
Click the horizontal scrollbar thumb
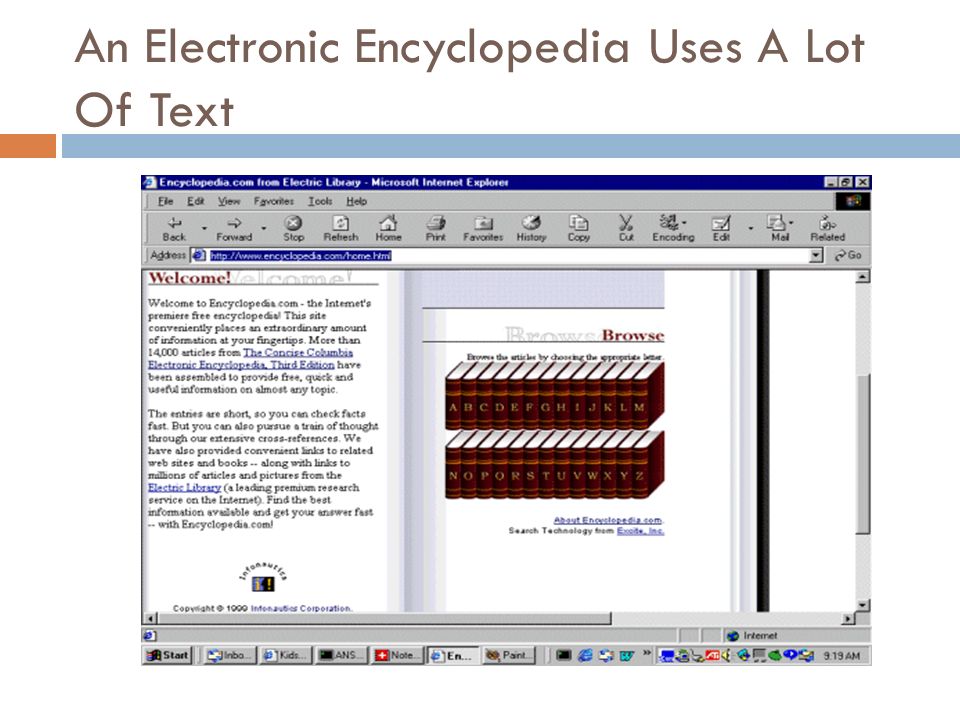(x=384, y=619)
